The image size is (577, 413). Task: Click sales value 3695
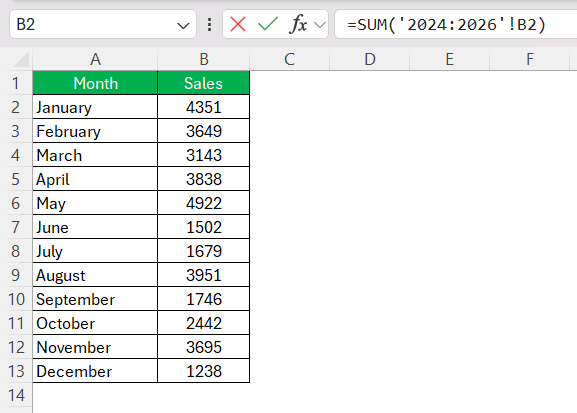(203, 347)
